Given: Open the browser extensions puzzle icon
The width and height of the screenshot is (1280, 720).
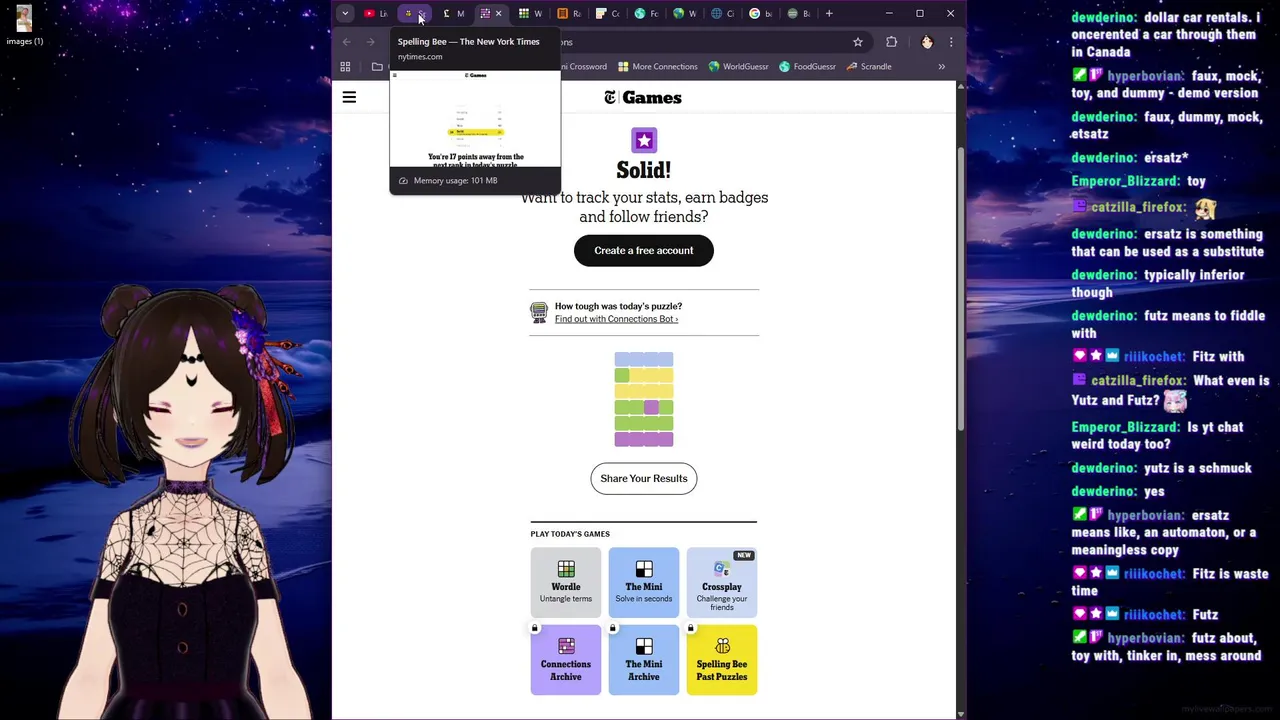Looking at the screenshot, I should click(892, 42).
